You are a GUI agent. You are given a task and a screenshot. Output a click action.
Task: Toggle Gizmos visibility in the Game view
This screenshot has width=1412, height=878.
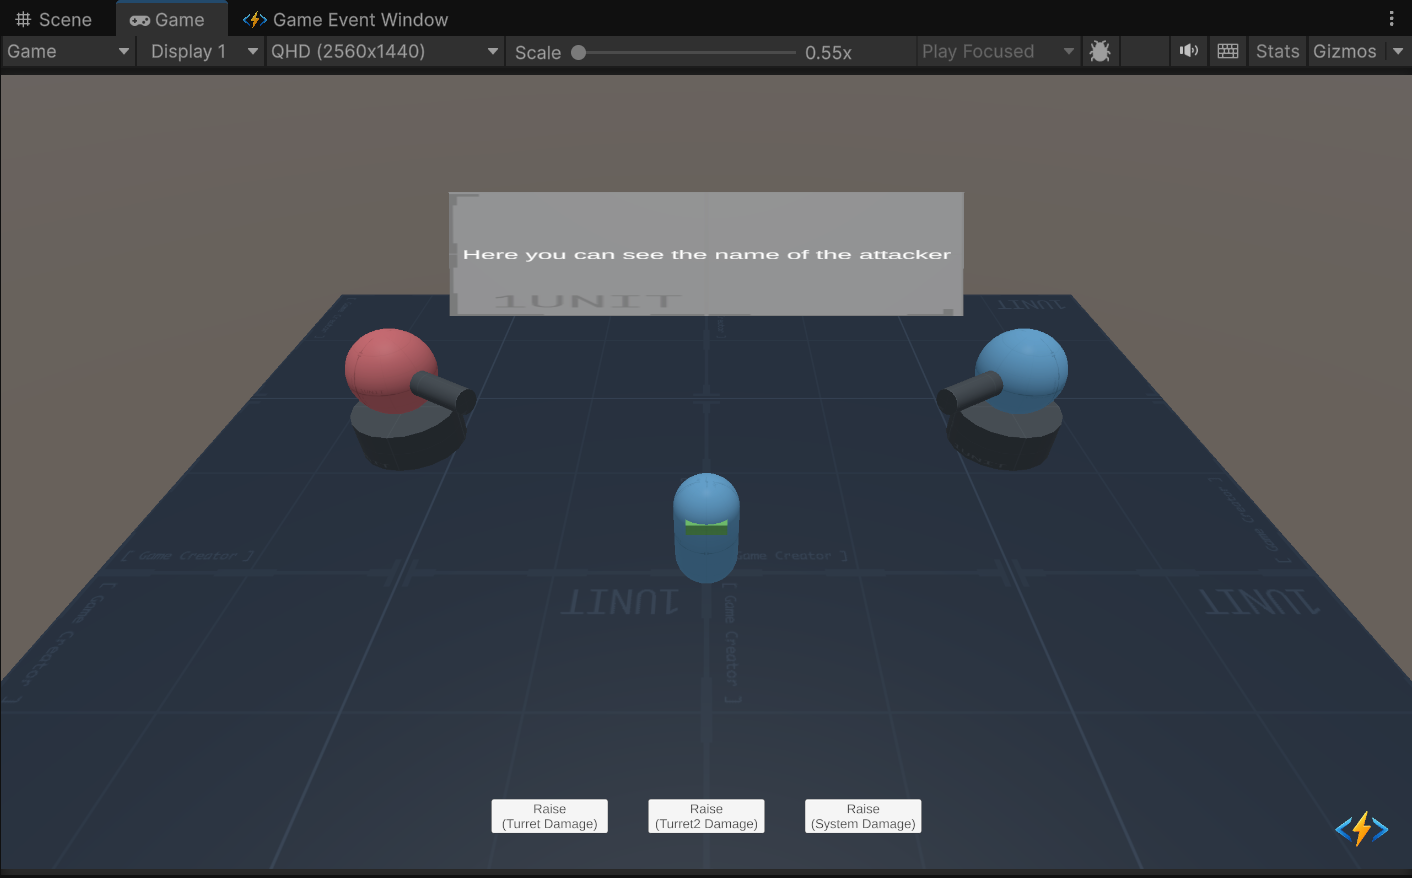tap(1344, 51)
